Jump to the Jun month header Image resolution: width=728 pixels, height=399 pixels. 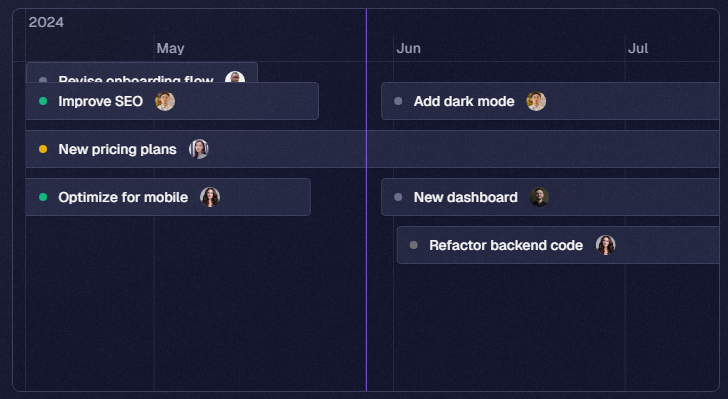click(409, 48)
